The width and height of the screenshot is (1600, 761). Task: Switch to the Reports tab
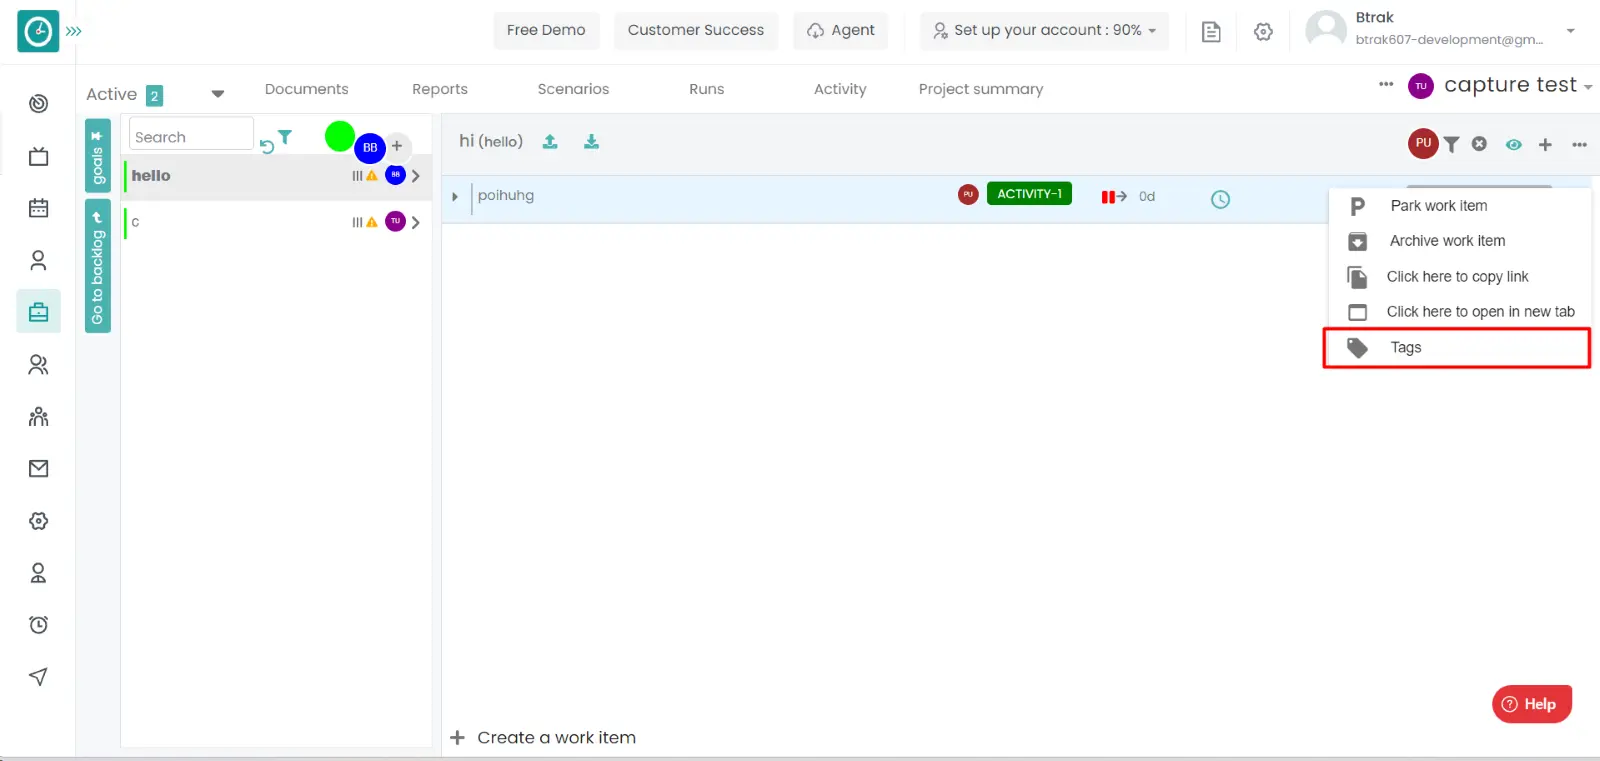pyautogui.click(x=440, y=89)
